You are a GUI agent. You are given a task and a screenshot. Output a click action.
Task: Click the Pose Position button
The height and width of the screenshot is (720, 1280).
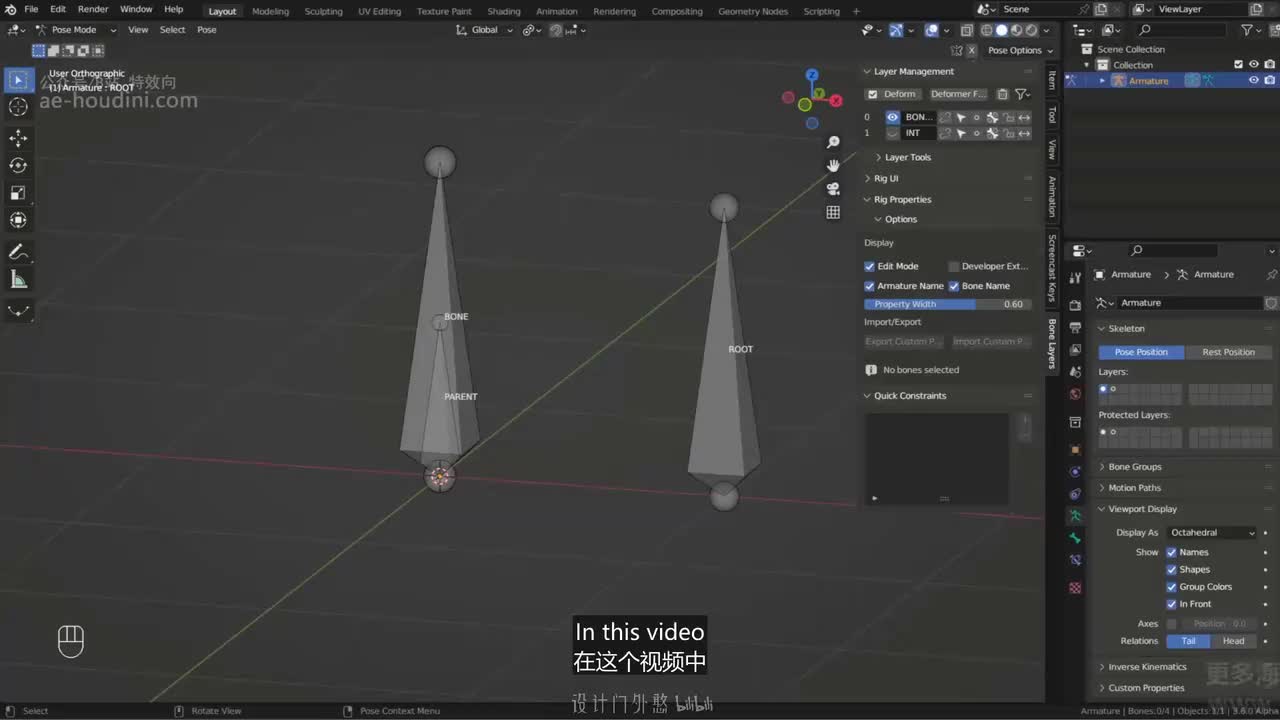pos(1141,352)
